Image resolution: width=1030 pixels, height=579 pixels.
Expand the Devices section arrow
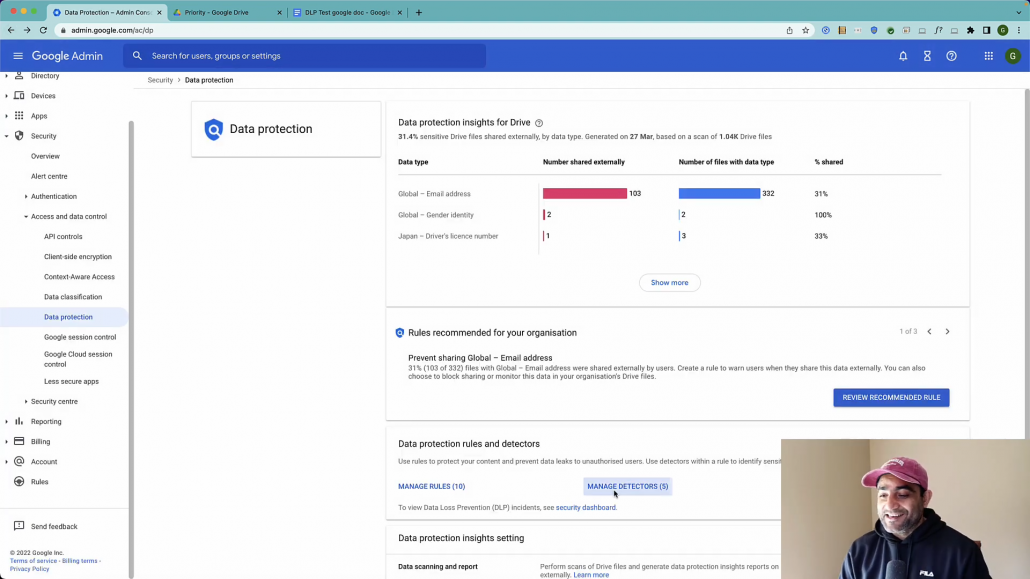[x=7, y=96]
